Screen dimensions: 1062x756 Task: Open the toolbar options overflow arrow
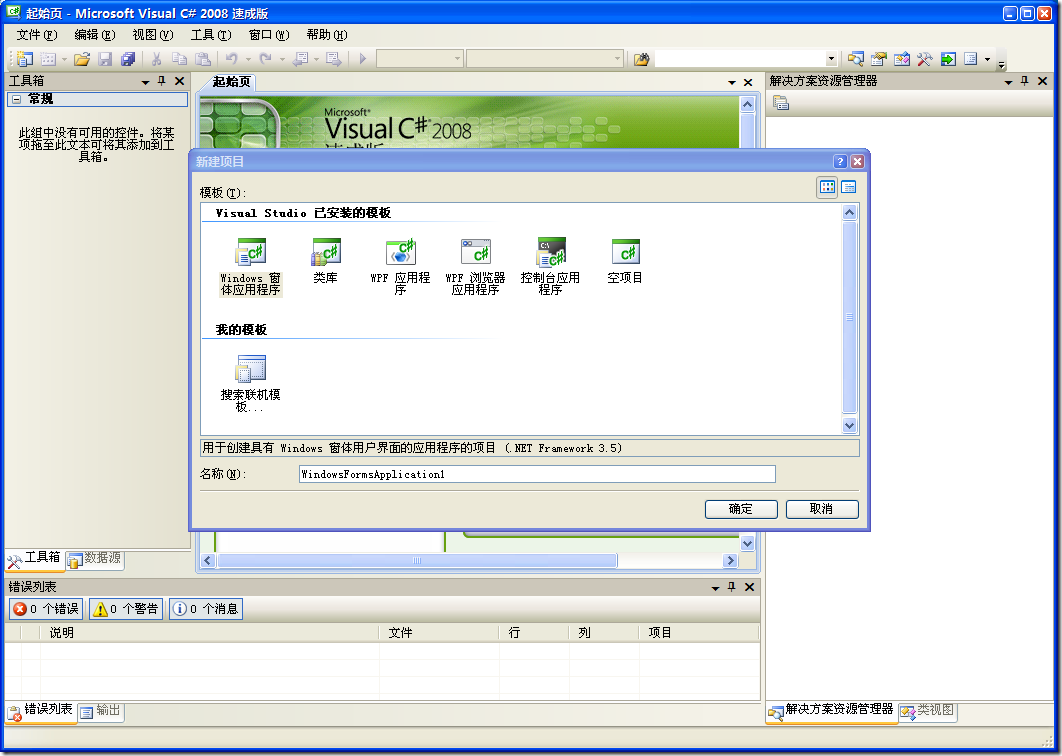pos(1001,64)
